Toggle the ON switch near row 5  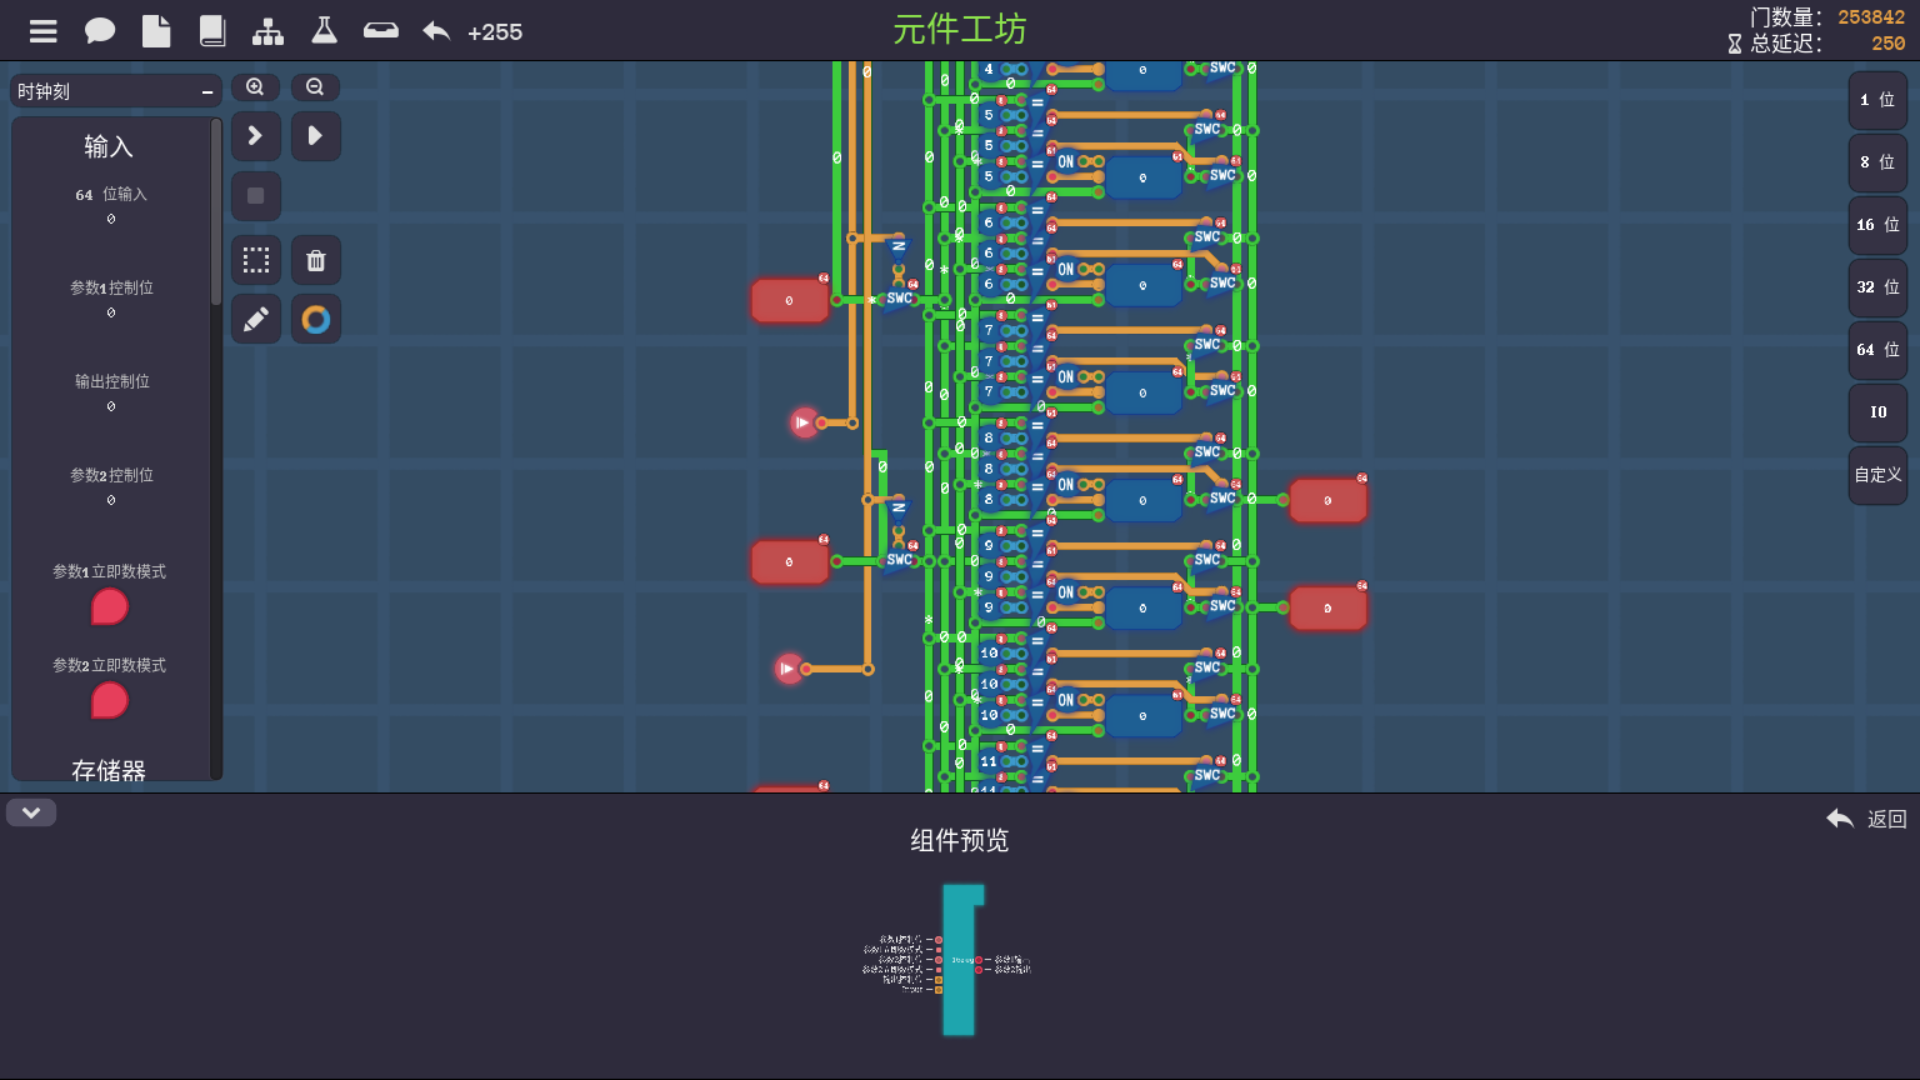[1067, 162]
